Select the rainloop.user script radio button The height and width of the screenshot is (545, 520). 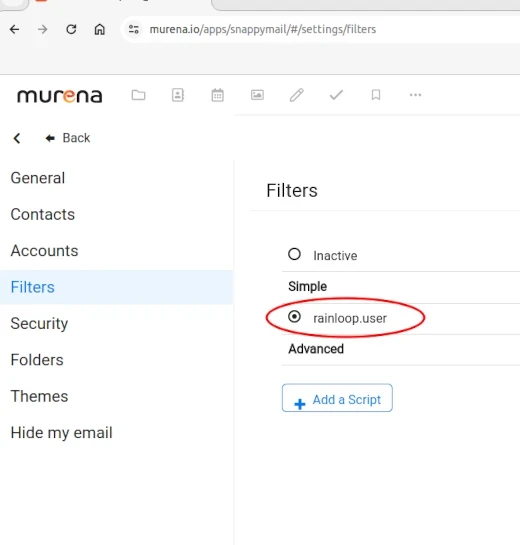pos(294,317)
